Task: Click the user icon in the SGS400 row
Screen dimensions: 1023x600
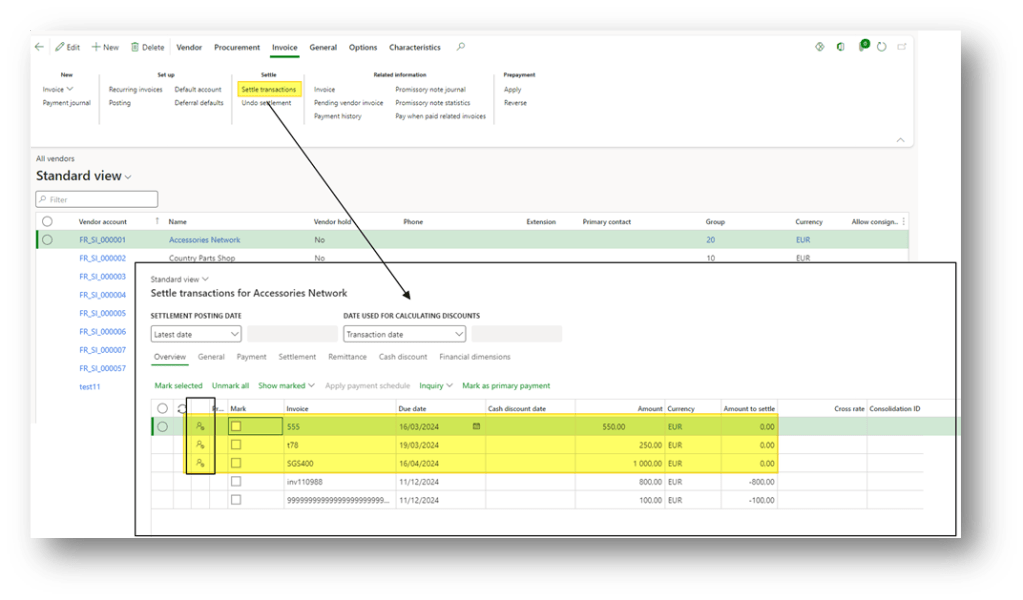Action: click(200, 463)
